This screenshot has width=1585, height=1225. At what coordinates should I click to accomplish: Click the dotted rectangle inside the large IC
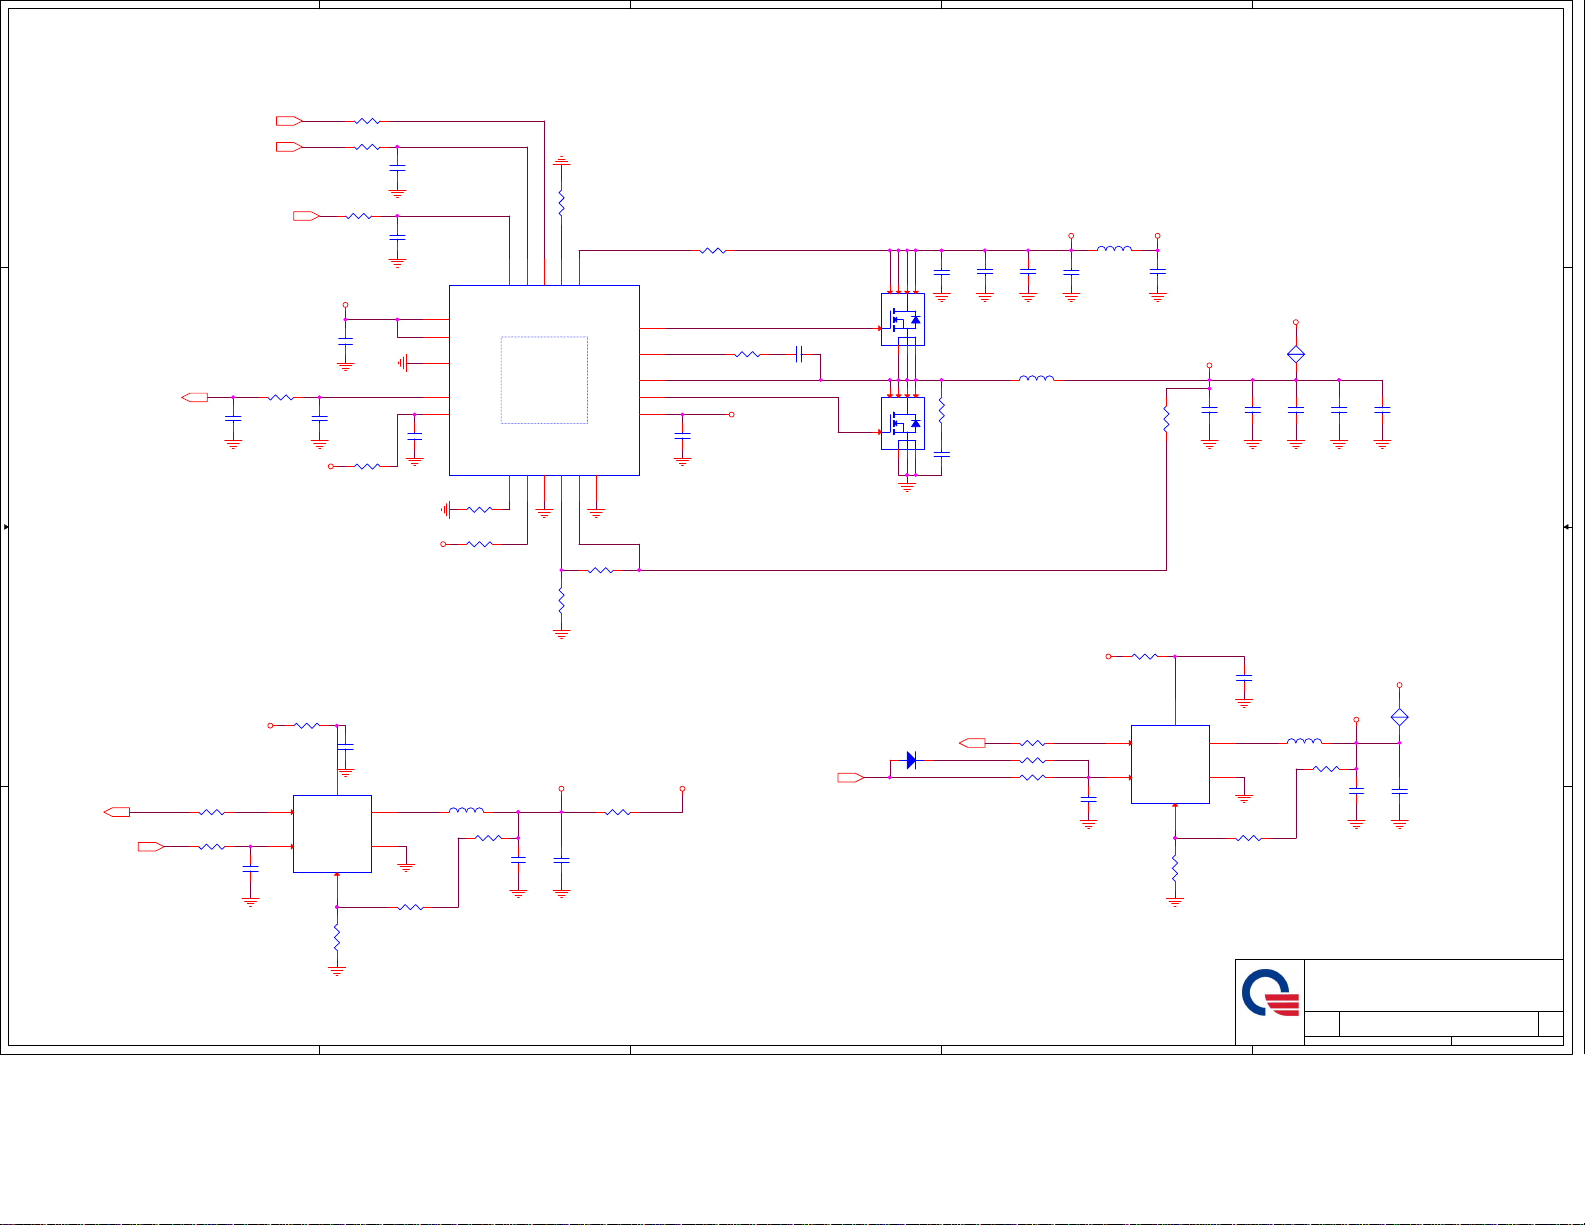pos(544,380)
